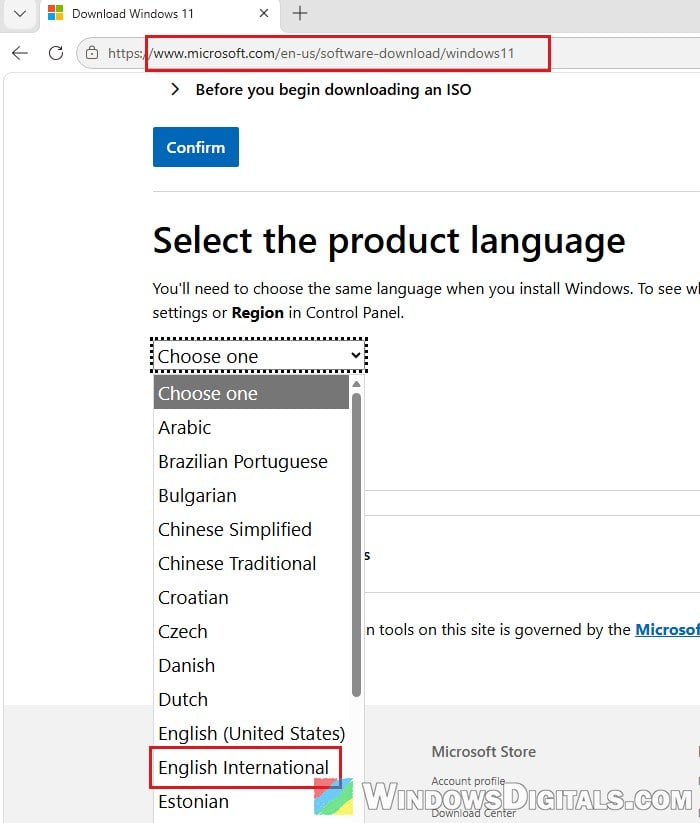Screen dimensions: 700x823
Task: Expand Before you begin downloading an ISO
Action: coord(321,90)
